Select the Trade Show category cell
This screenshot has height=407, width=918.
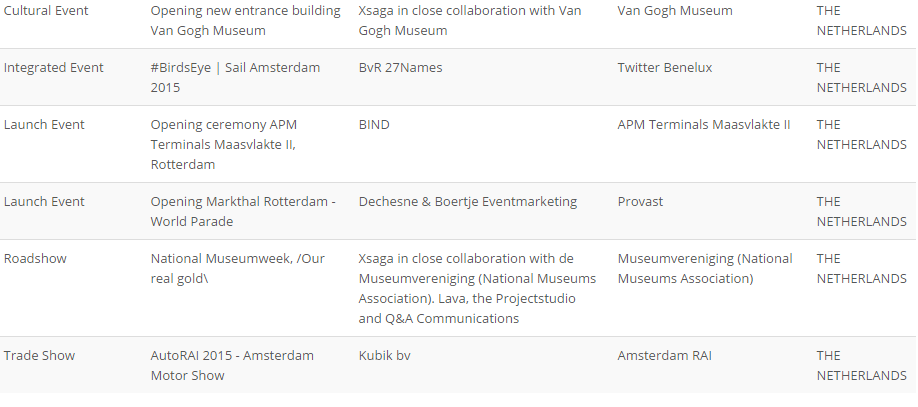point(40,355)
